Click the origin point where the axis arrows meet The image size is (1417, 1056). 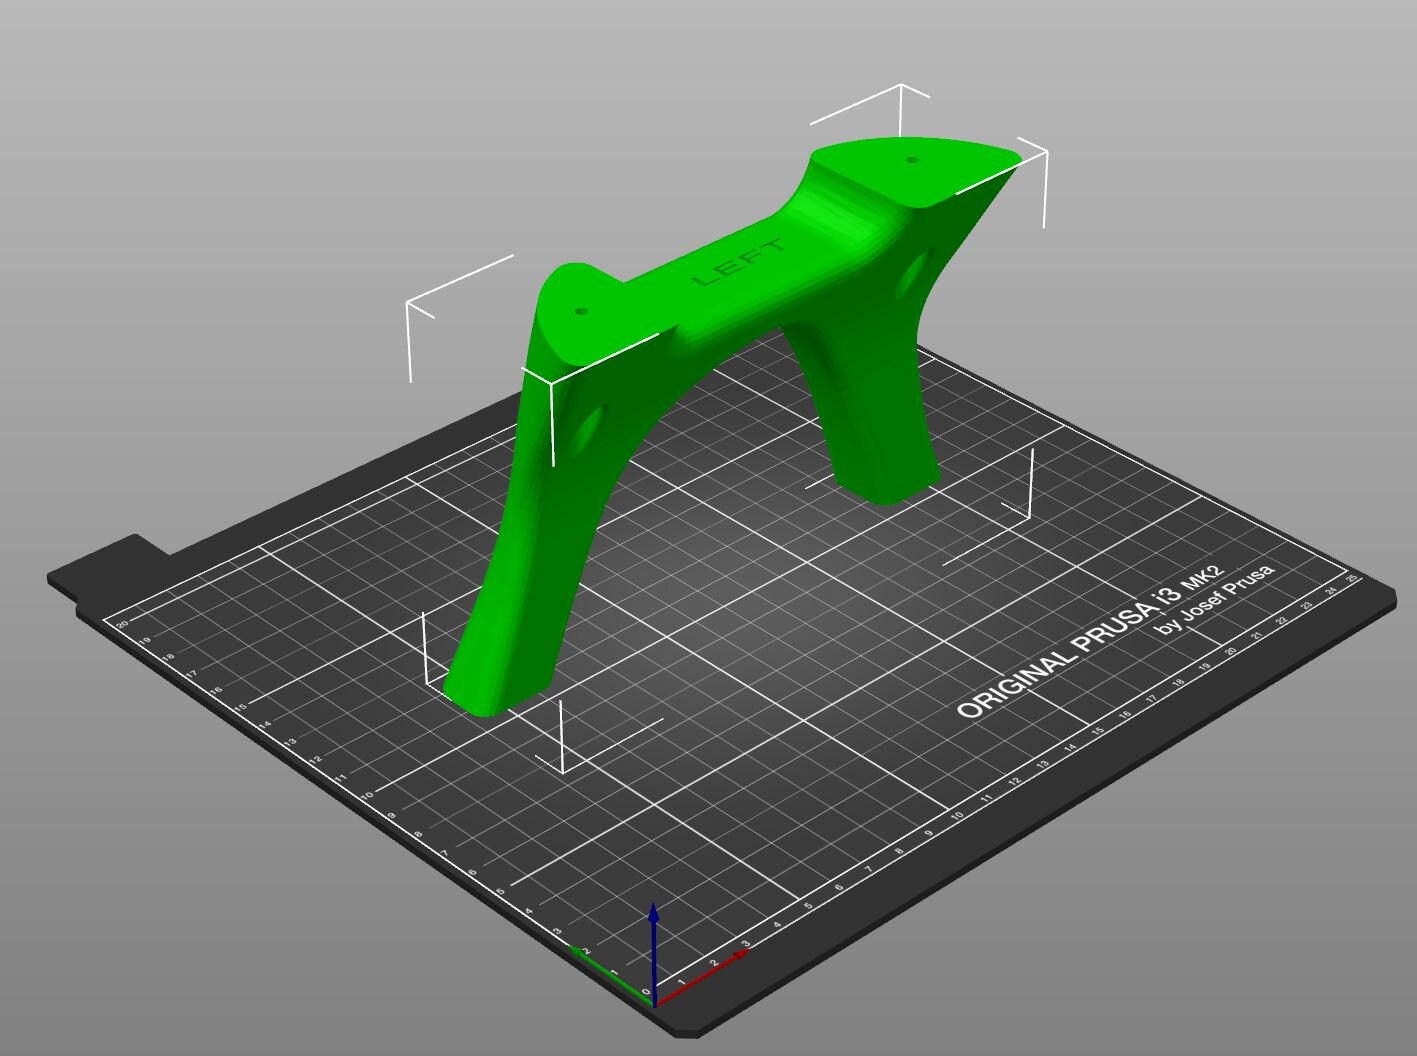[656, 1003]
